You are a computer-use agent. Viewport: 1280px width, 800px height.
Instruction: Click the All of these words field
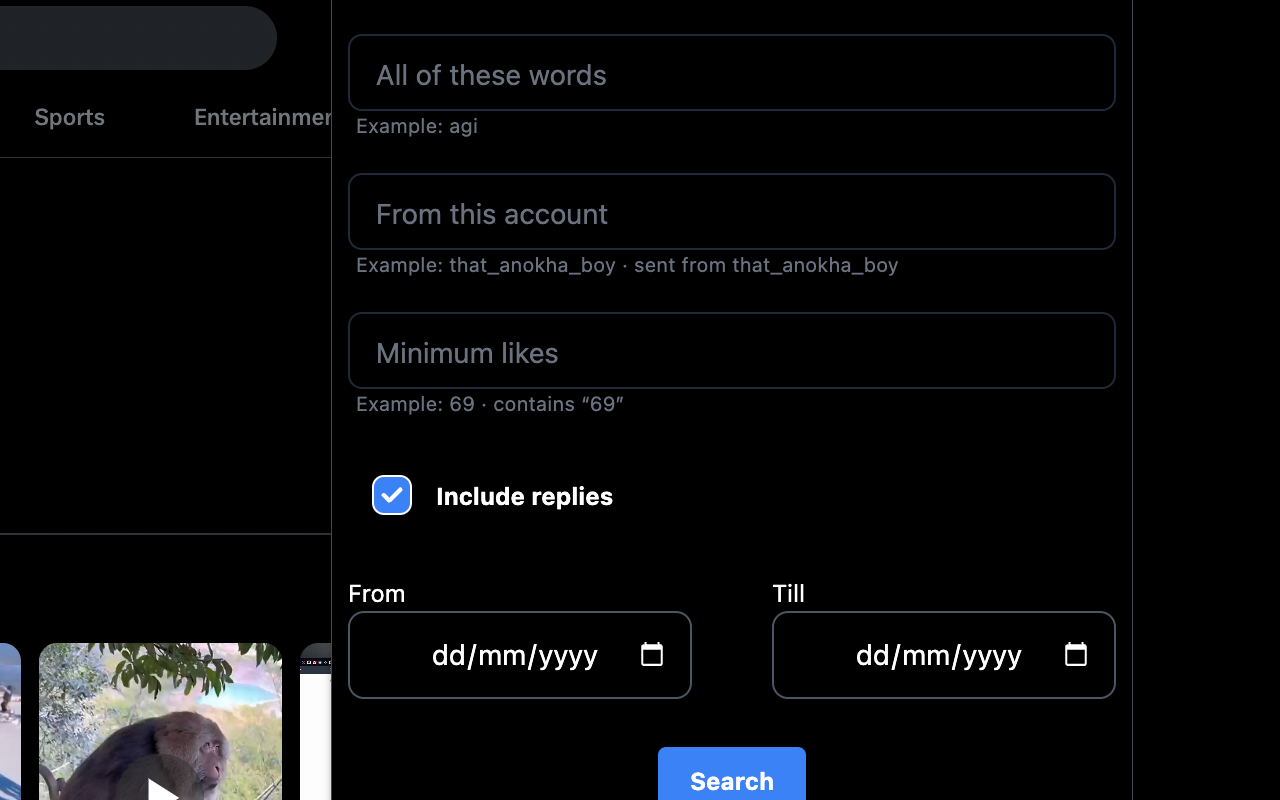pos(731,72)
